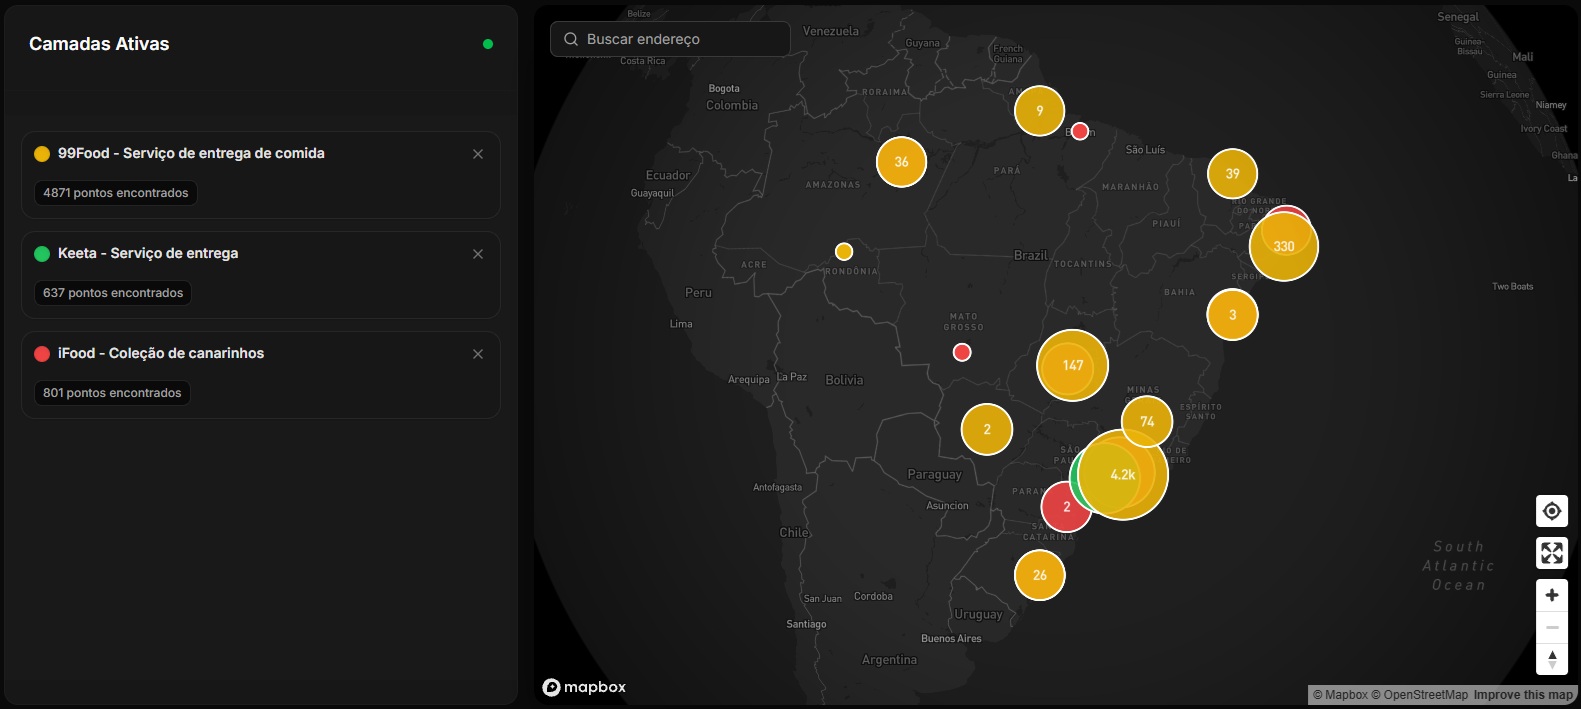Click the red point in Mato Grosso

coord(962,352)
